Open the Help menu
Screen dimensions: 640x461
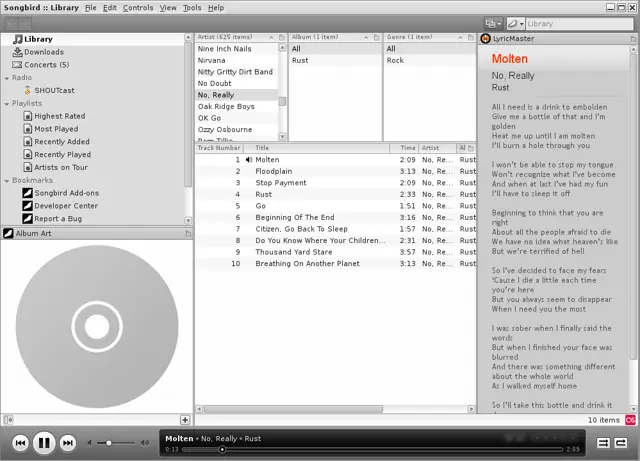(216, 7)
